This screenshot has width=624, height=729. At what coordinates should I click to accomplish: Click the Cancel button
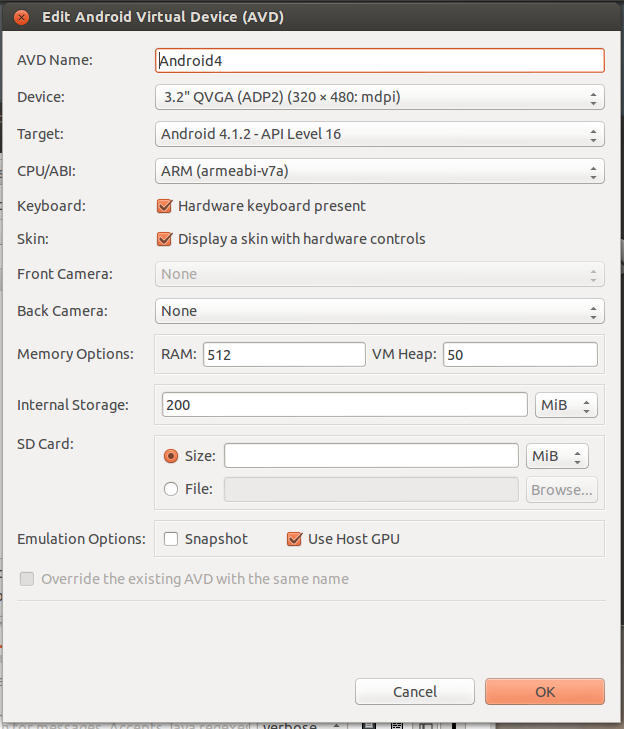[x=415, y=692]
